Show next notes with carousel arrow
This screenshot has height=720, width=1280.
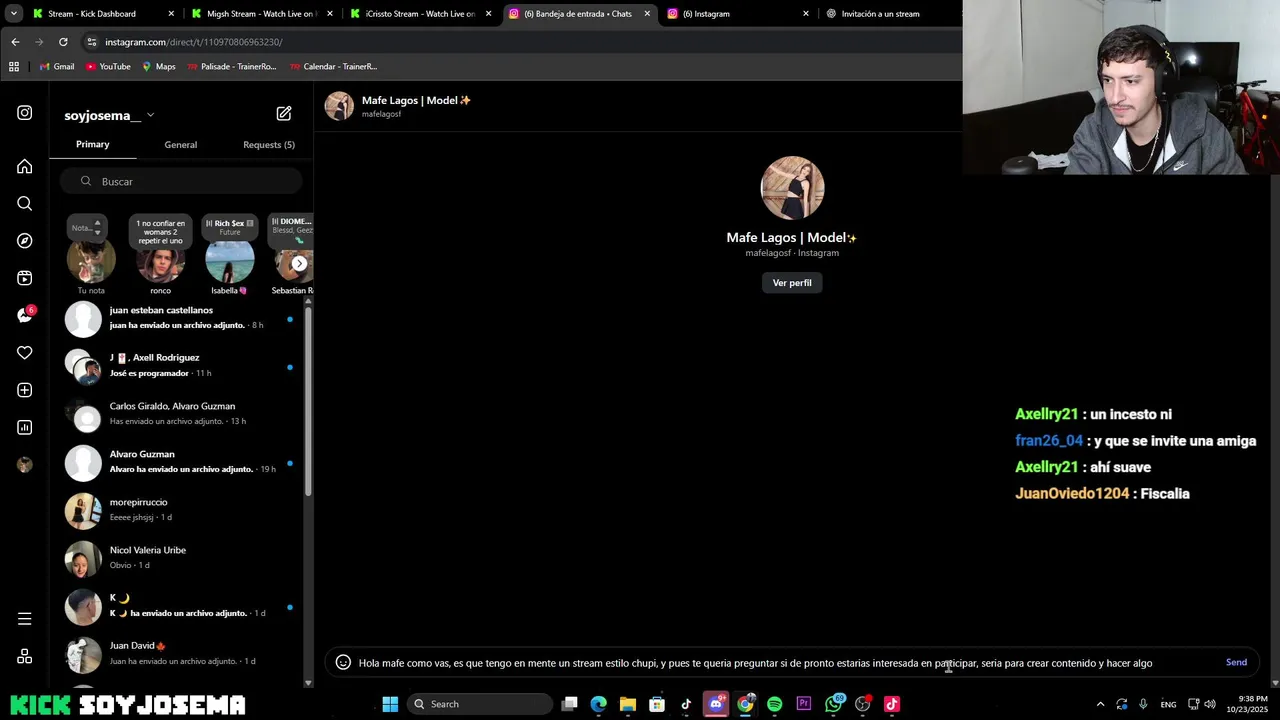coord(299,263)
